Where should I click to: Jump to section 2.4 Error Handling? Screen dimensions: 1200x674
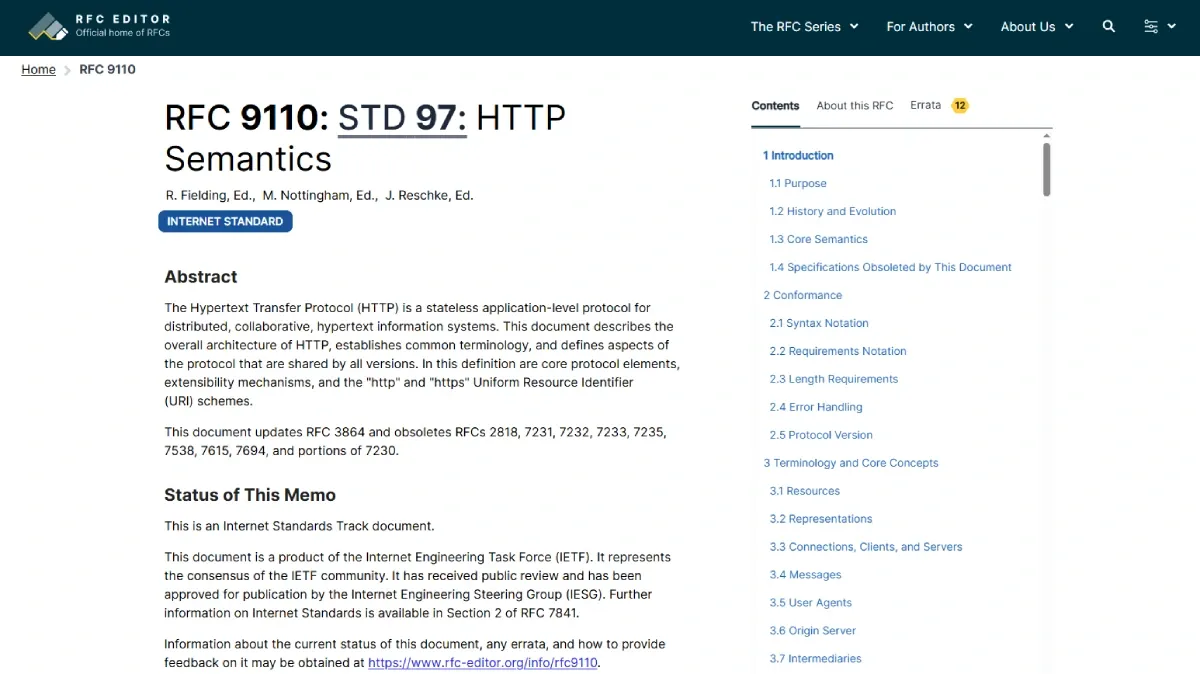click(x=815, y=408)
